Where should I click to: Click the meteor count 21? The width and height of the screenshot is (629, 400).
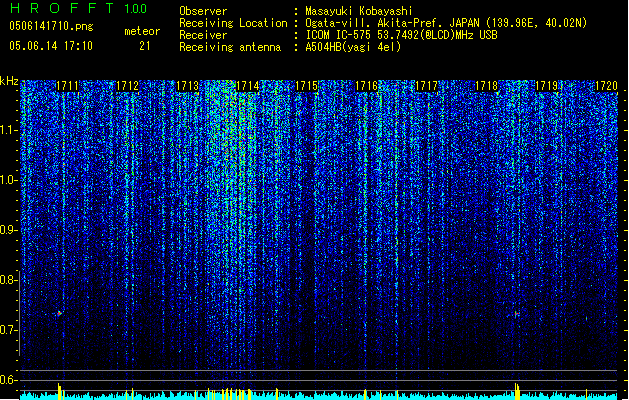pyautogui.click(x=145, y=46)
